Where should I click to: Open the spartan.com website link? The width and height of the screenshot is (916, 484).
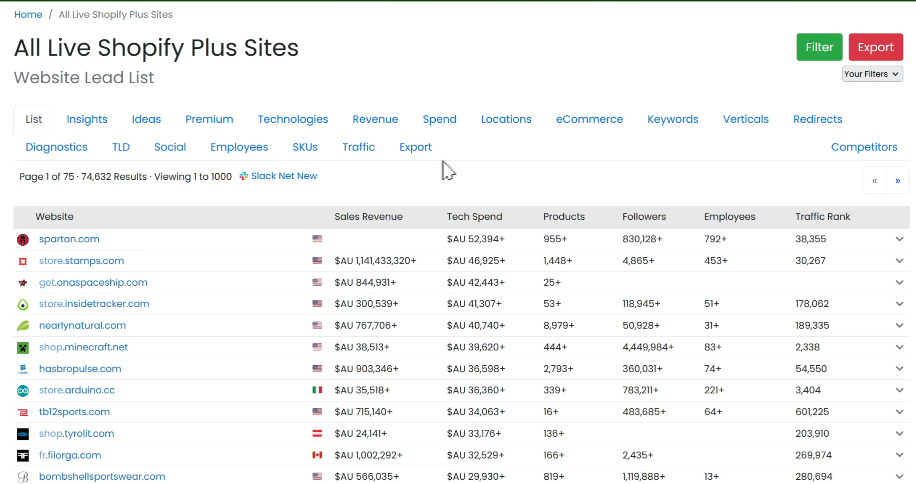[69, 239]
